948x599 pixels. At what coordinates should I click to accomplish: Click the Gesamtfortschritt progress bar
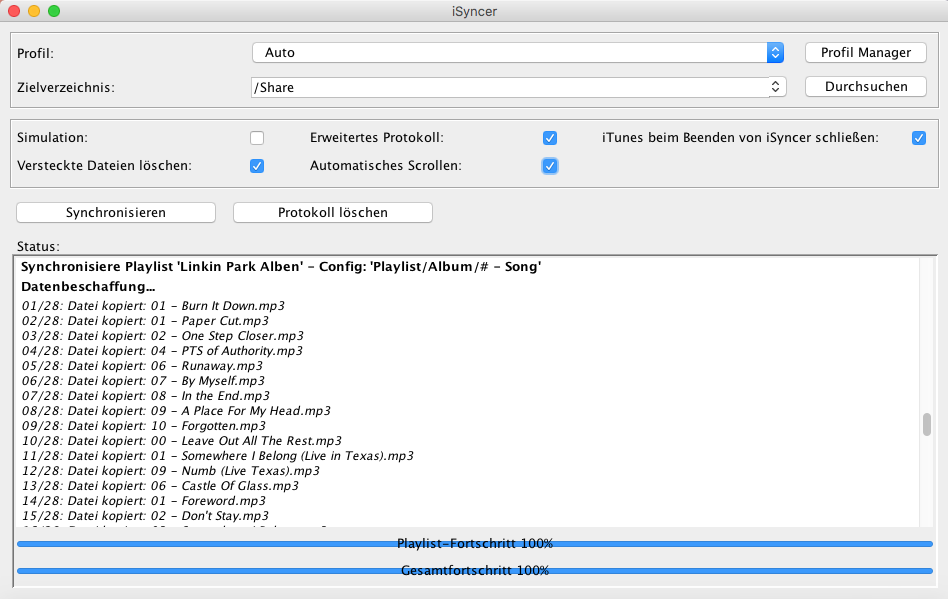pyautogui.click(x=475, y=571)
